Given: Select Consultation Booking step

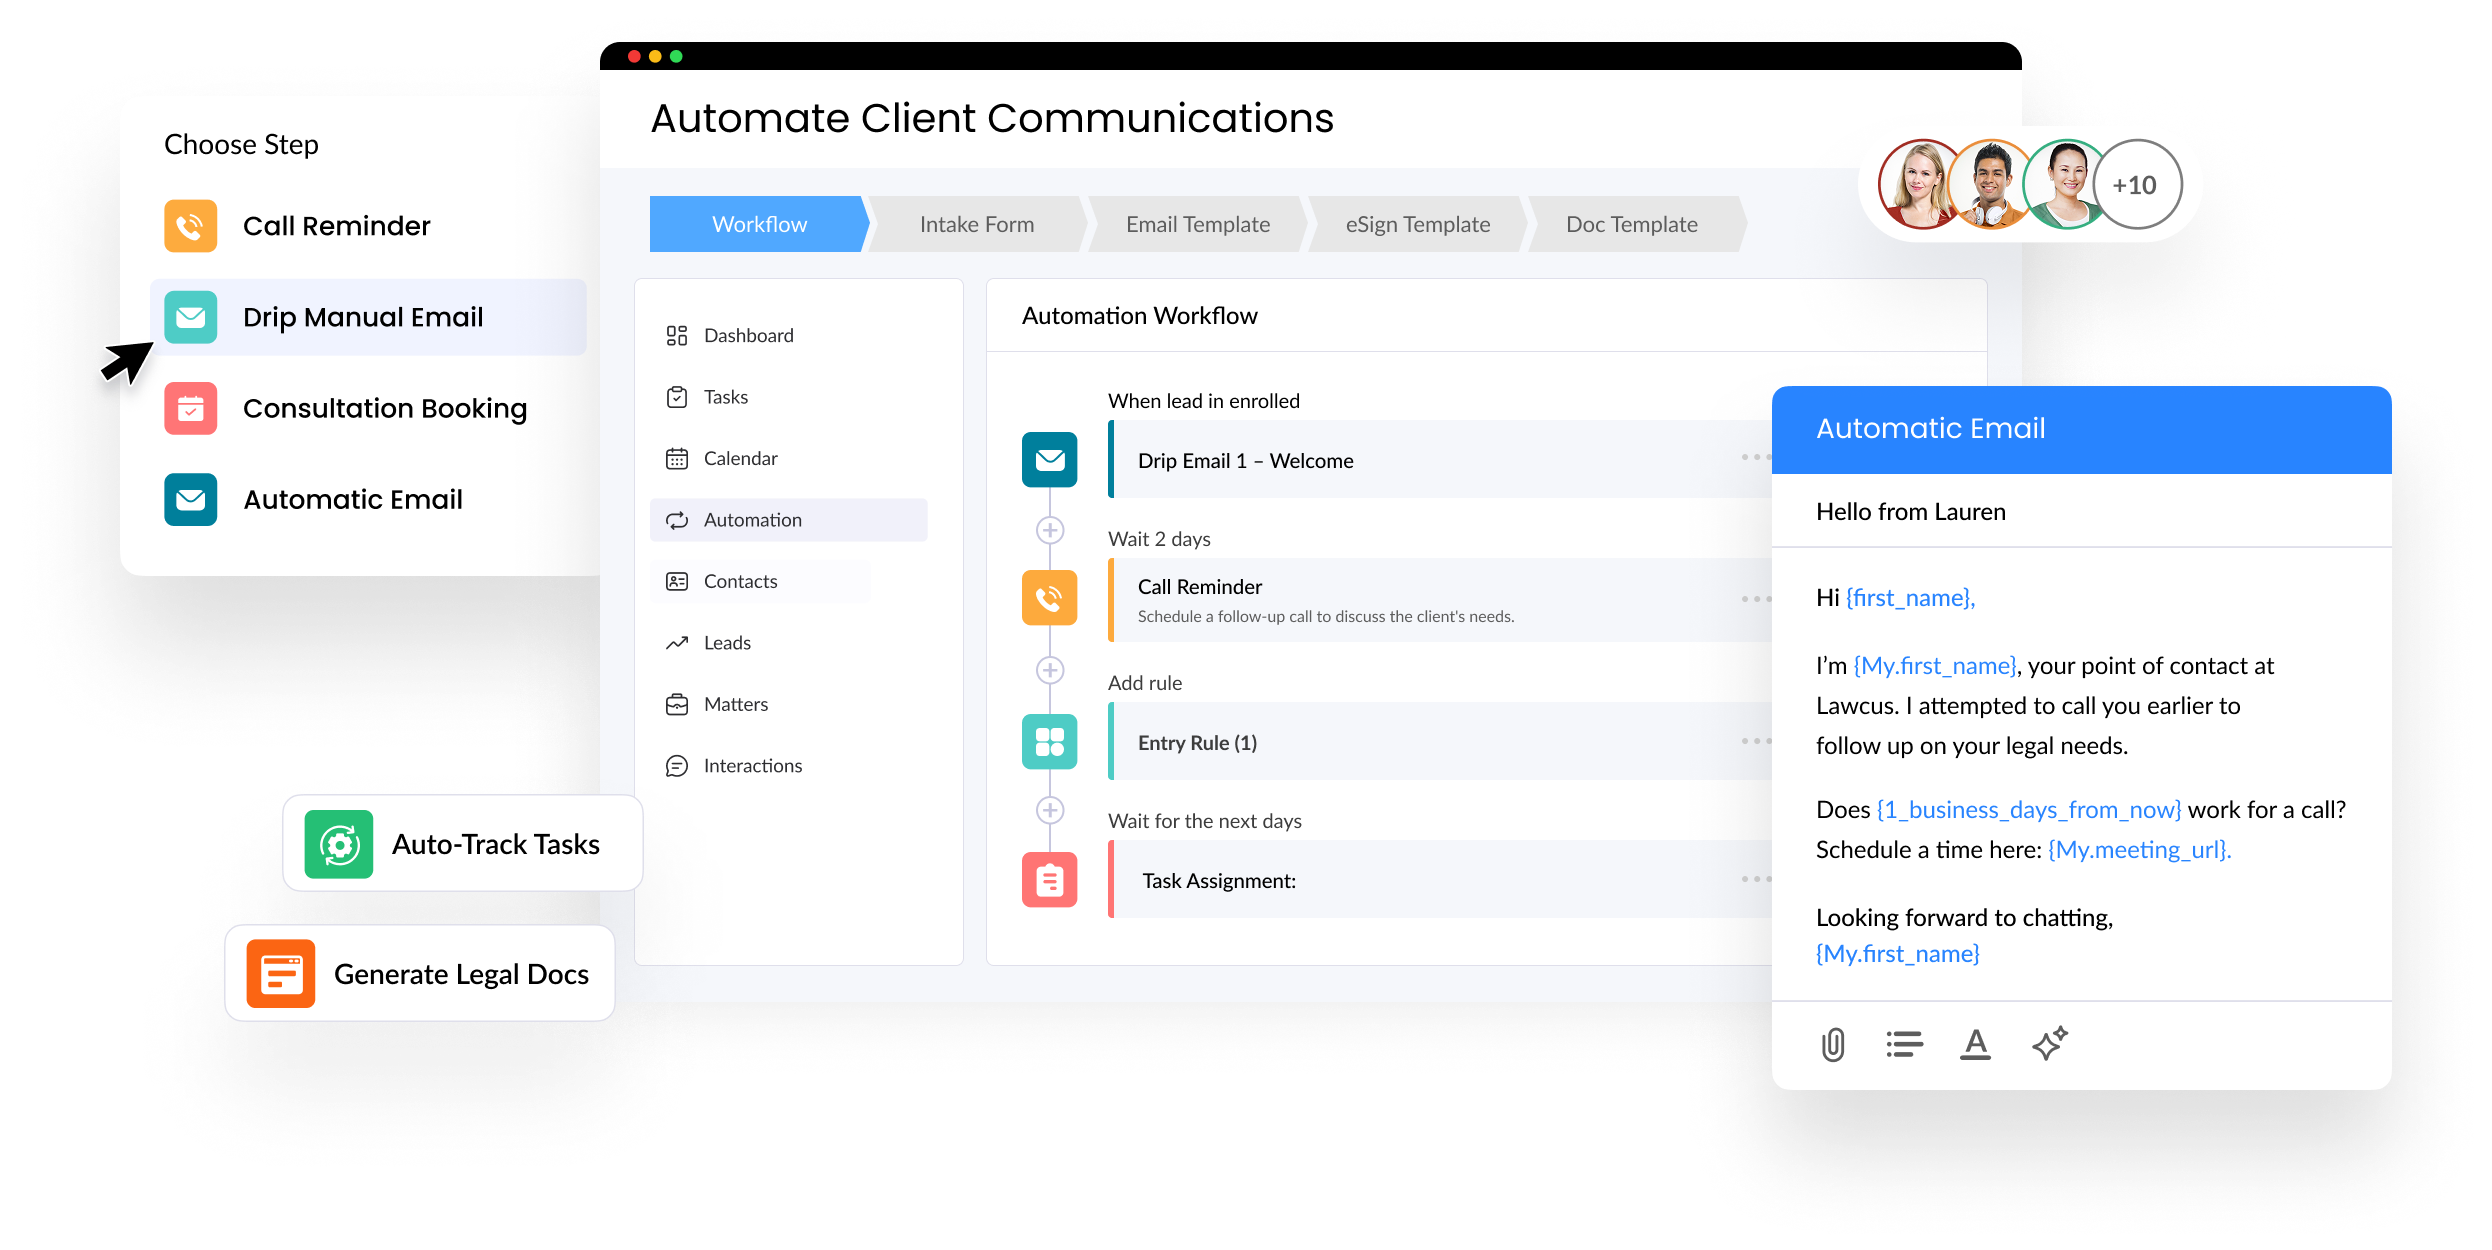Looking at the screenshot, I should point(384,408).
